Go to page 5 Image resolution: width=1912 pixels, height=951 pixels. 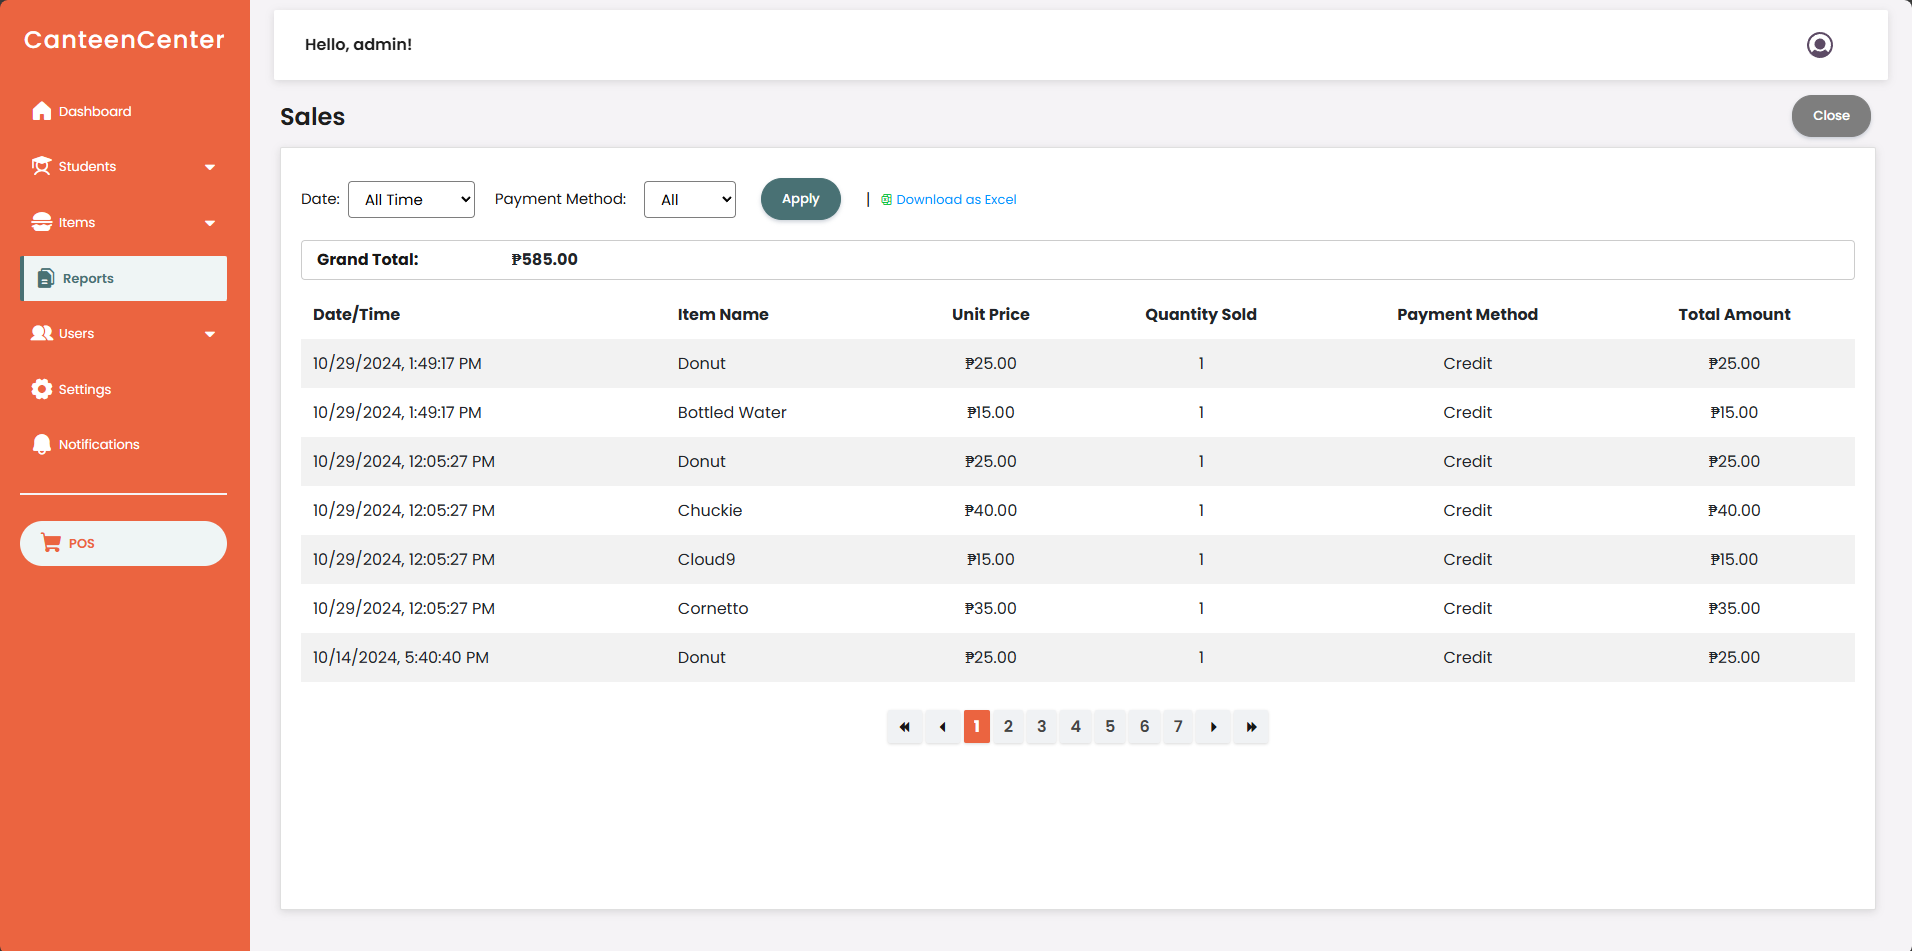(x=1110, y=727)
